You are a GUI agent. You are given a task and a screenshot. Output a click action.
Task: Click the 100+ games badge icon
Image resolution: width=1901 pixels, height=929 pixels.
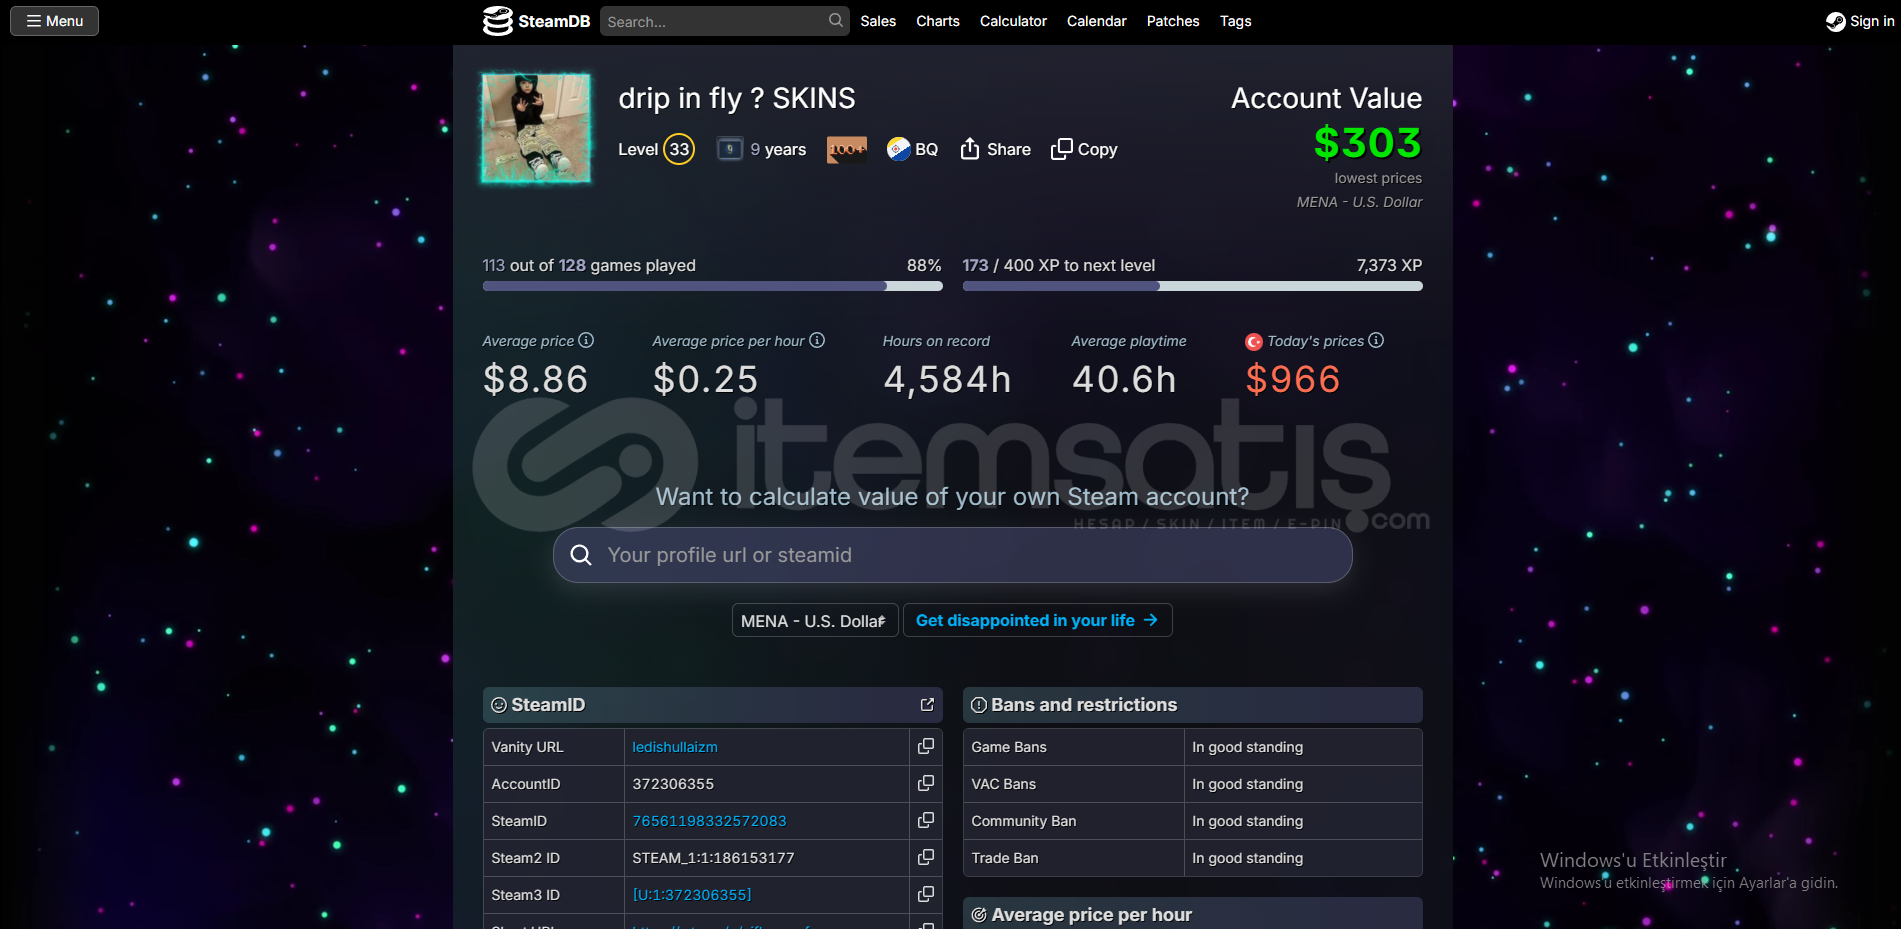pos(847,149)
